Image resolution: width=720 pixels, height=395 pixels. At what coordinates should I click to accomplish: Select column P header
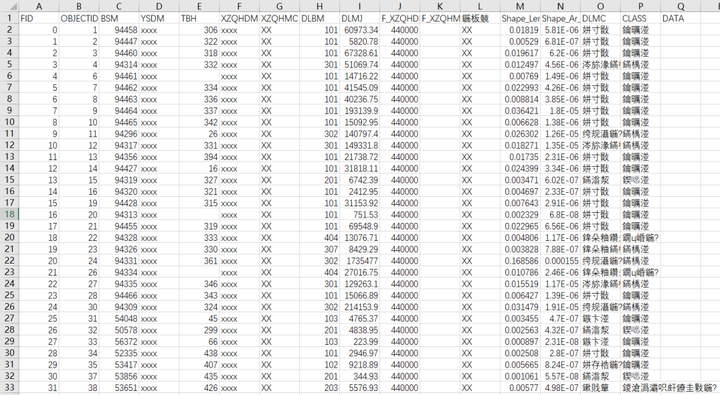point(641,6)
